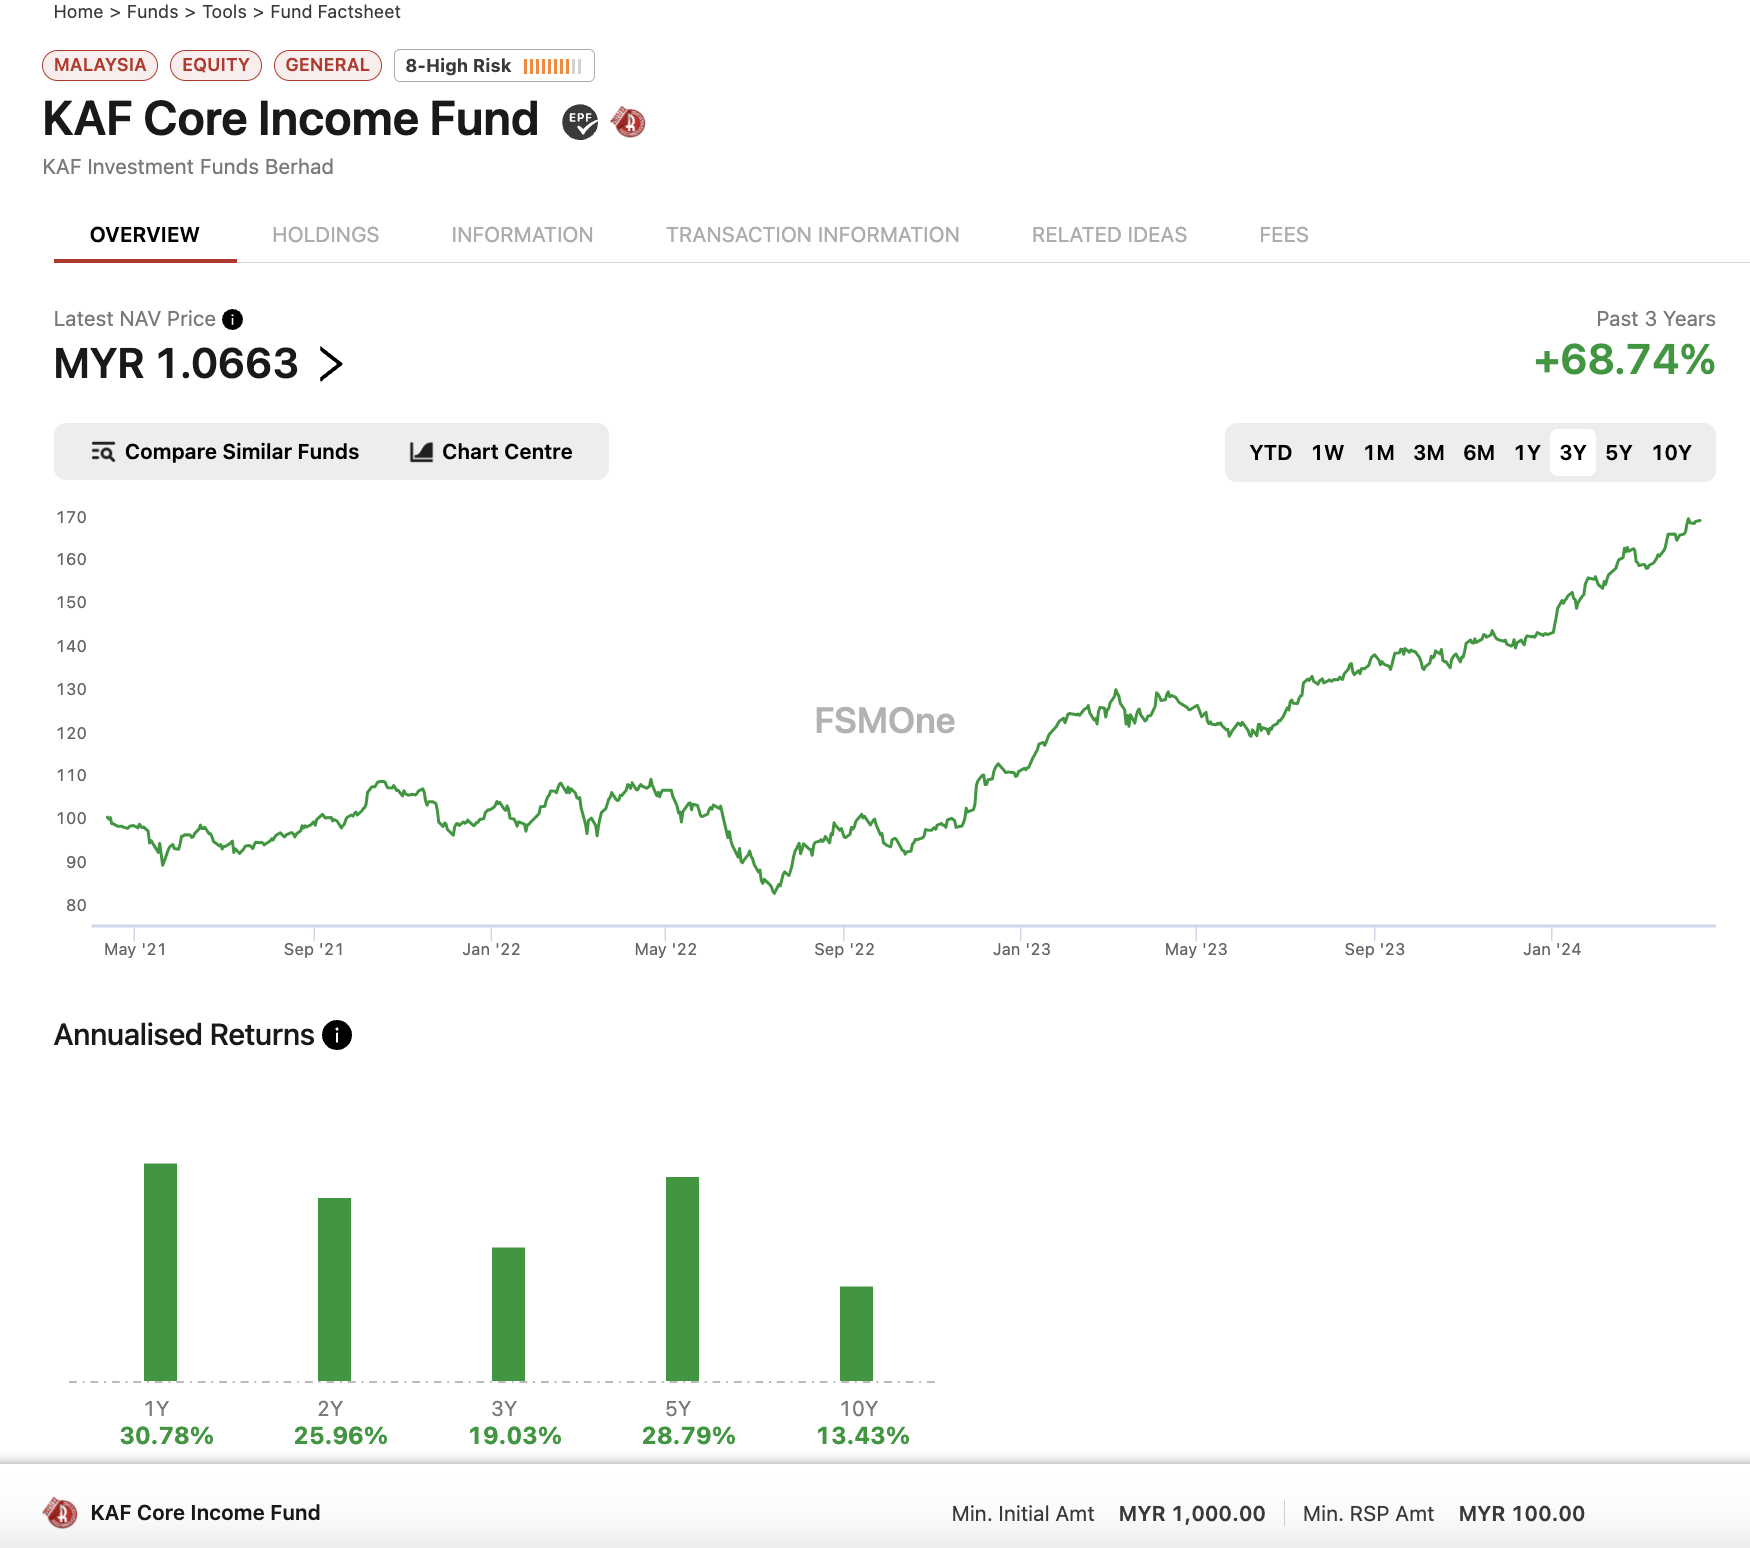Image resolution: width=1750 pixels, height=1548 pixels.
Task: Expand NAV price details chevron
Action: pos(331,364)
